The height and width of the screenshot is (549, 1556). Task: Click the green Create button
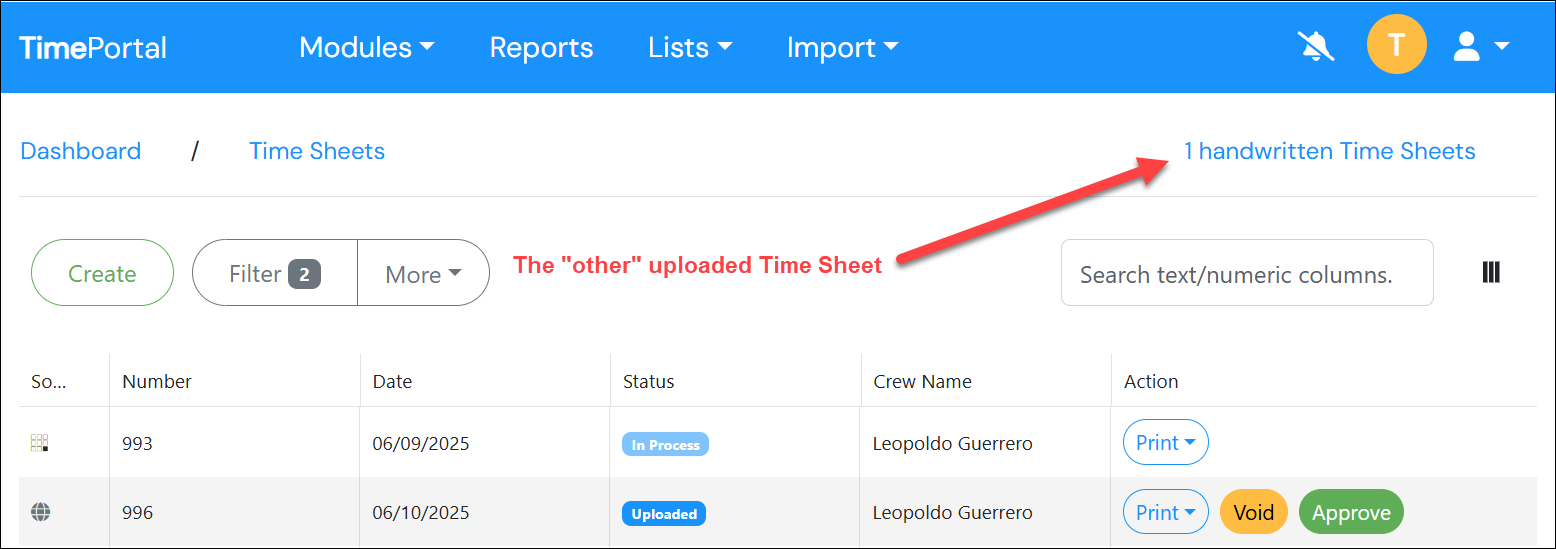102,273
